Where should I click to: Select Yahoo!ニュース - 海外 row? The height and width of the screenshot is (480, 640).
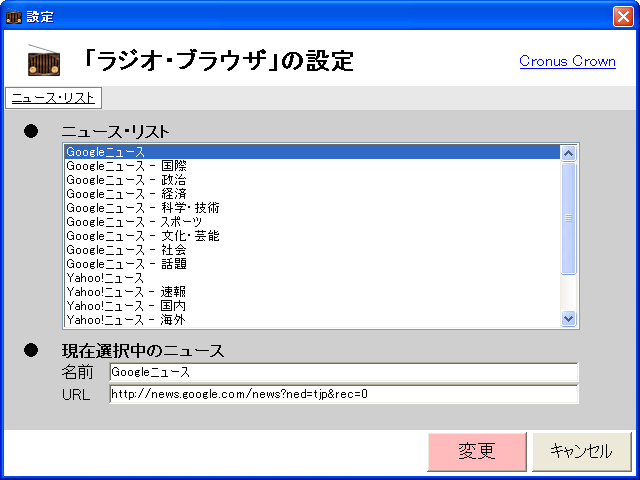click(313, 320)
